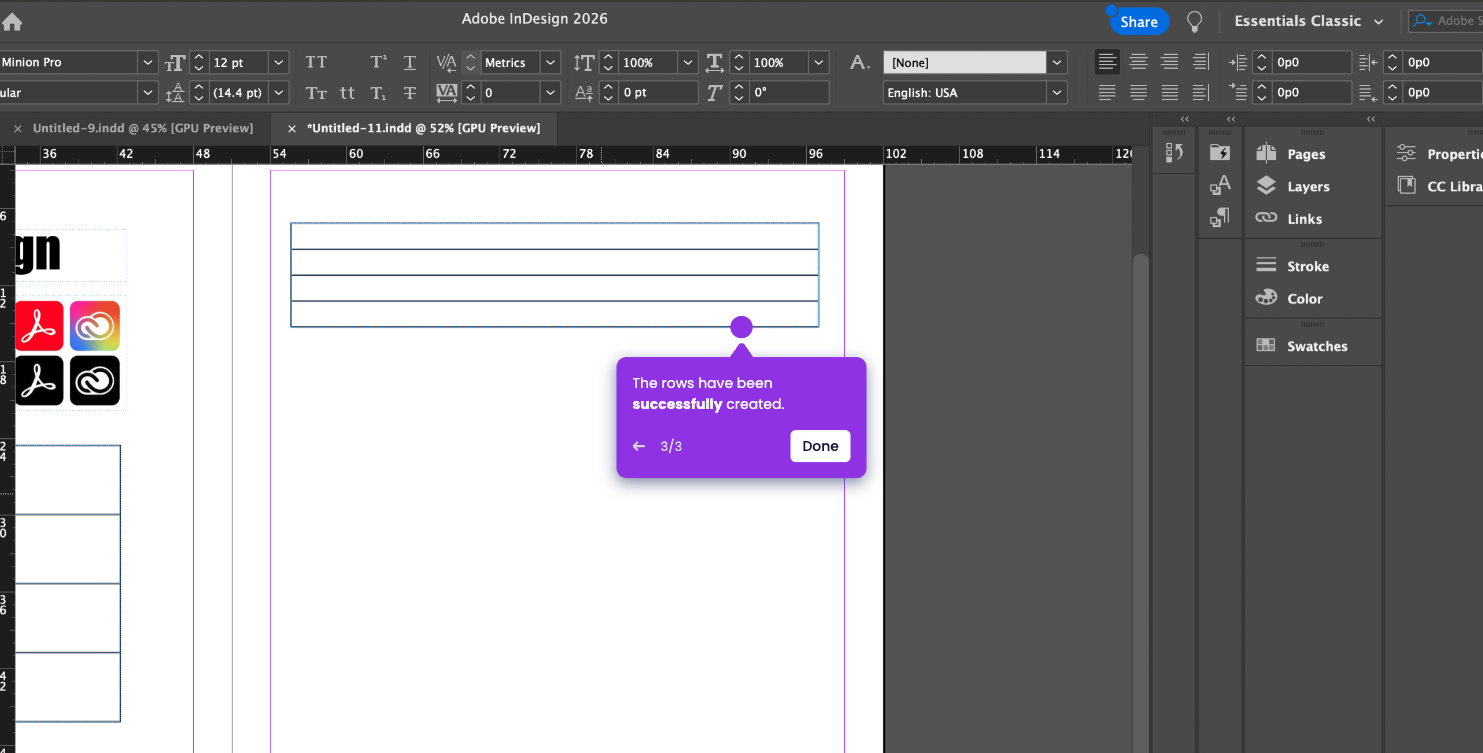Open the English: USA language dropdown
Viewport: 1483px width, 753px height.
pyautogui.click(x=1057, y=92)
